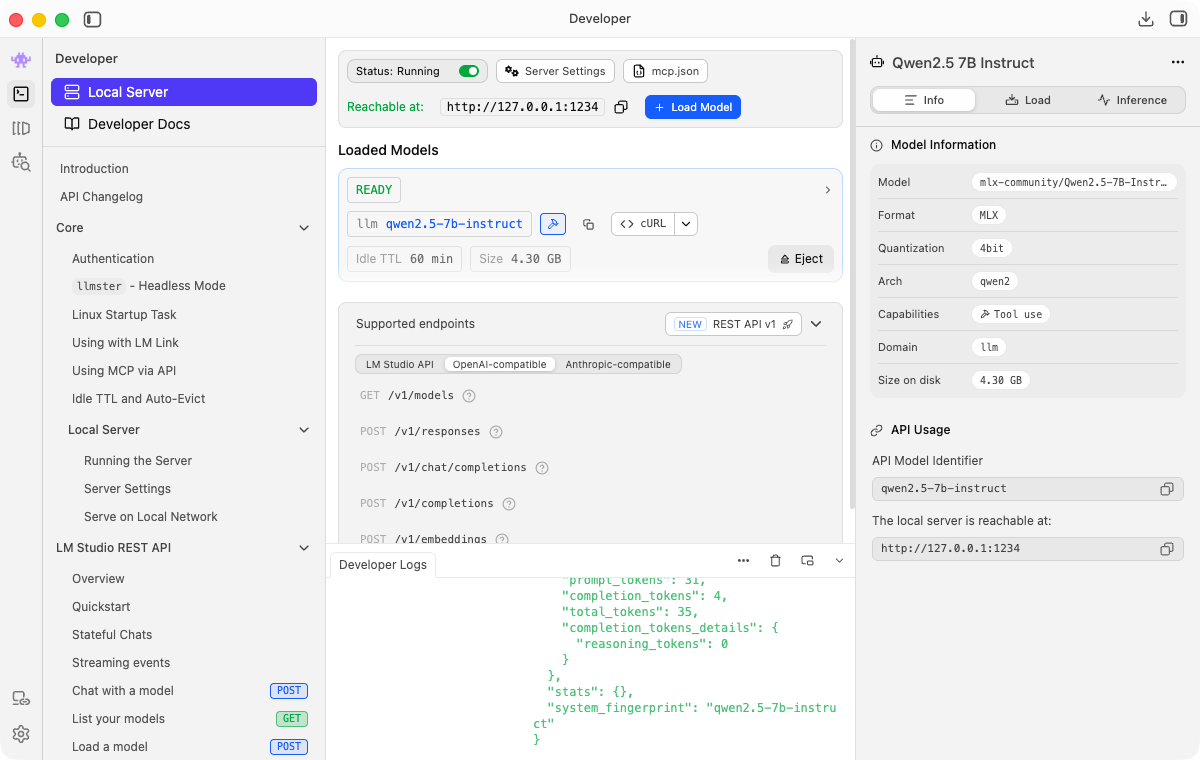Open Developer Docs in sidebar
Viewport: 1200px width, 760px height.
pos(184,124)
